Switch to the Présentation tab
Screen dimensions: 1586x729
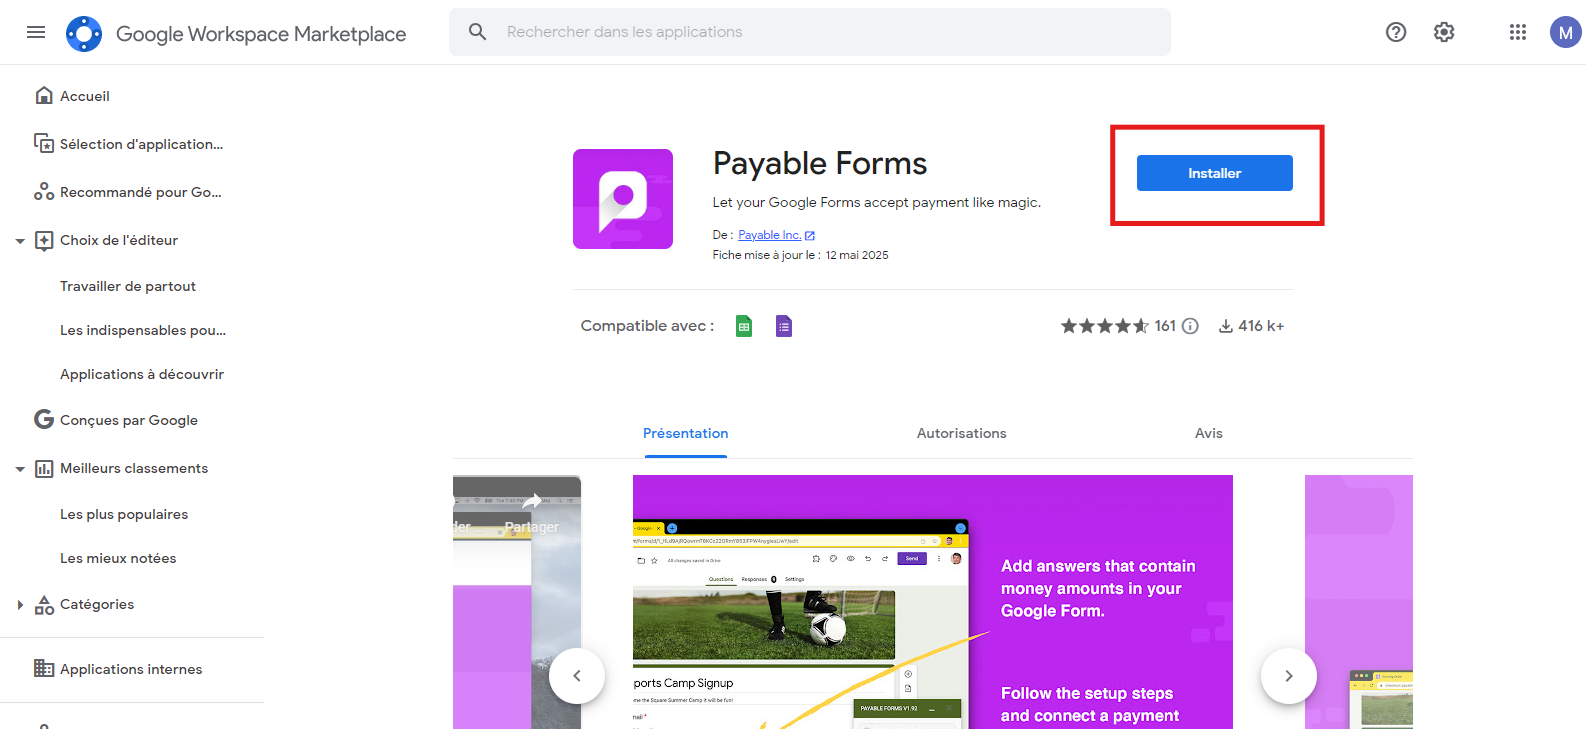[x=686, y=434]
